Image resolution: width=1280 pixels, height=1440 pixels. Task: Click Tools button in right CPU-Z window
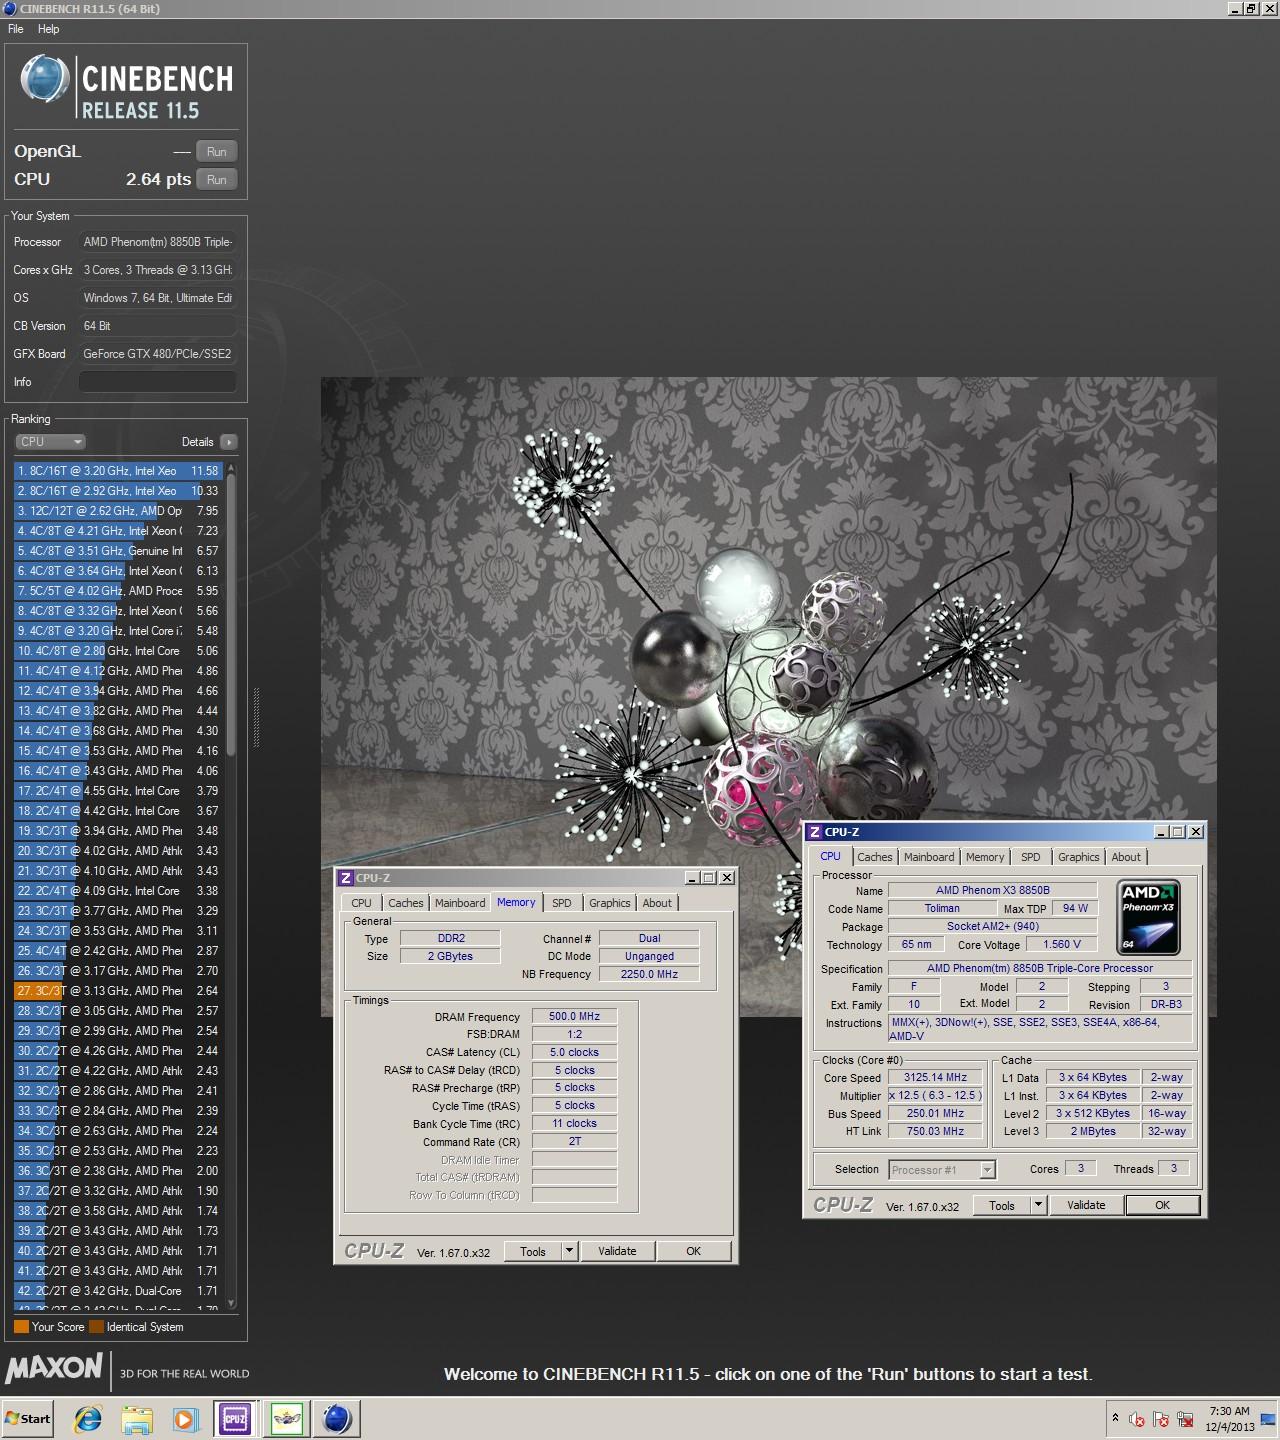[1002, 1205]
